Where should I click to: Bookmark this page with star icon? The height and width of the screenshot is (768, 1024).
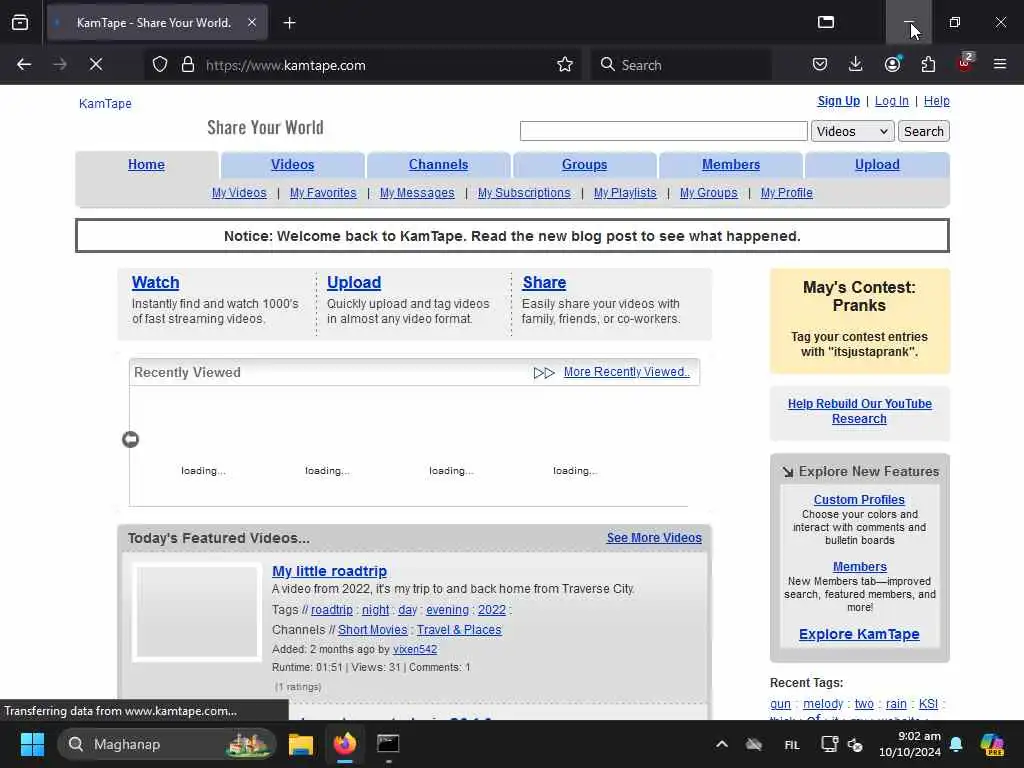(565, 65)
